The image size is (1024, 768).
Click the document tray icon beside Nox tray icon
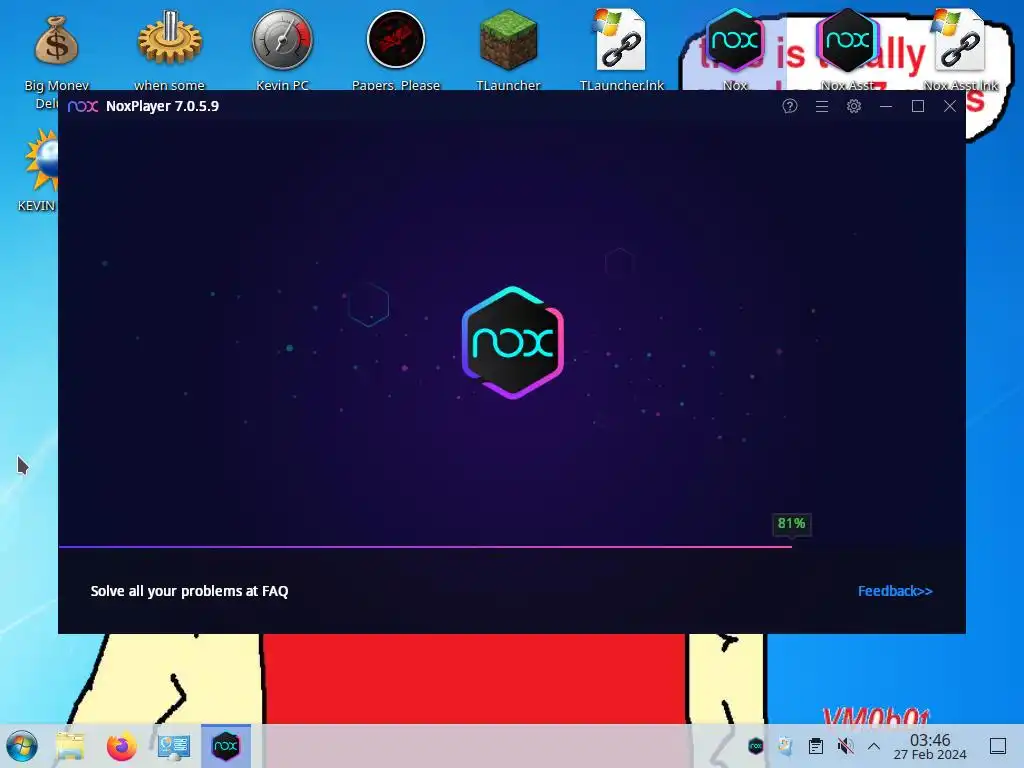point(786,746)
